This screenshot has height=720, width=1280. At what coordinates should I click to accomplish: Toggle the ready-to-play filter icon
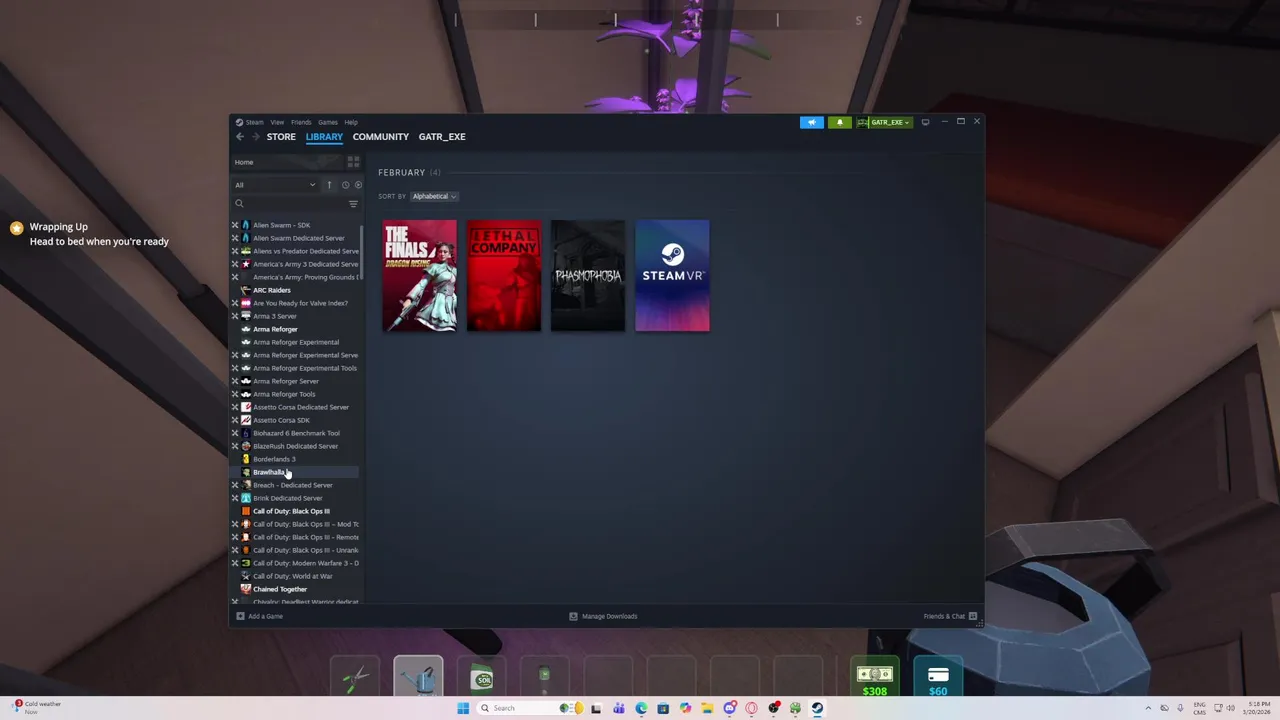[358, 185]
